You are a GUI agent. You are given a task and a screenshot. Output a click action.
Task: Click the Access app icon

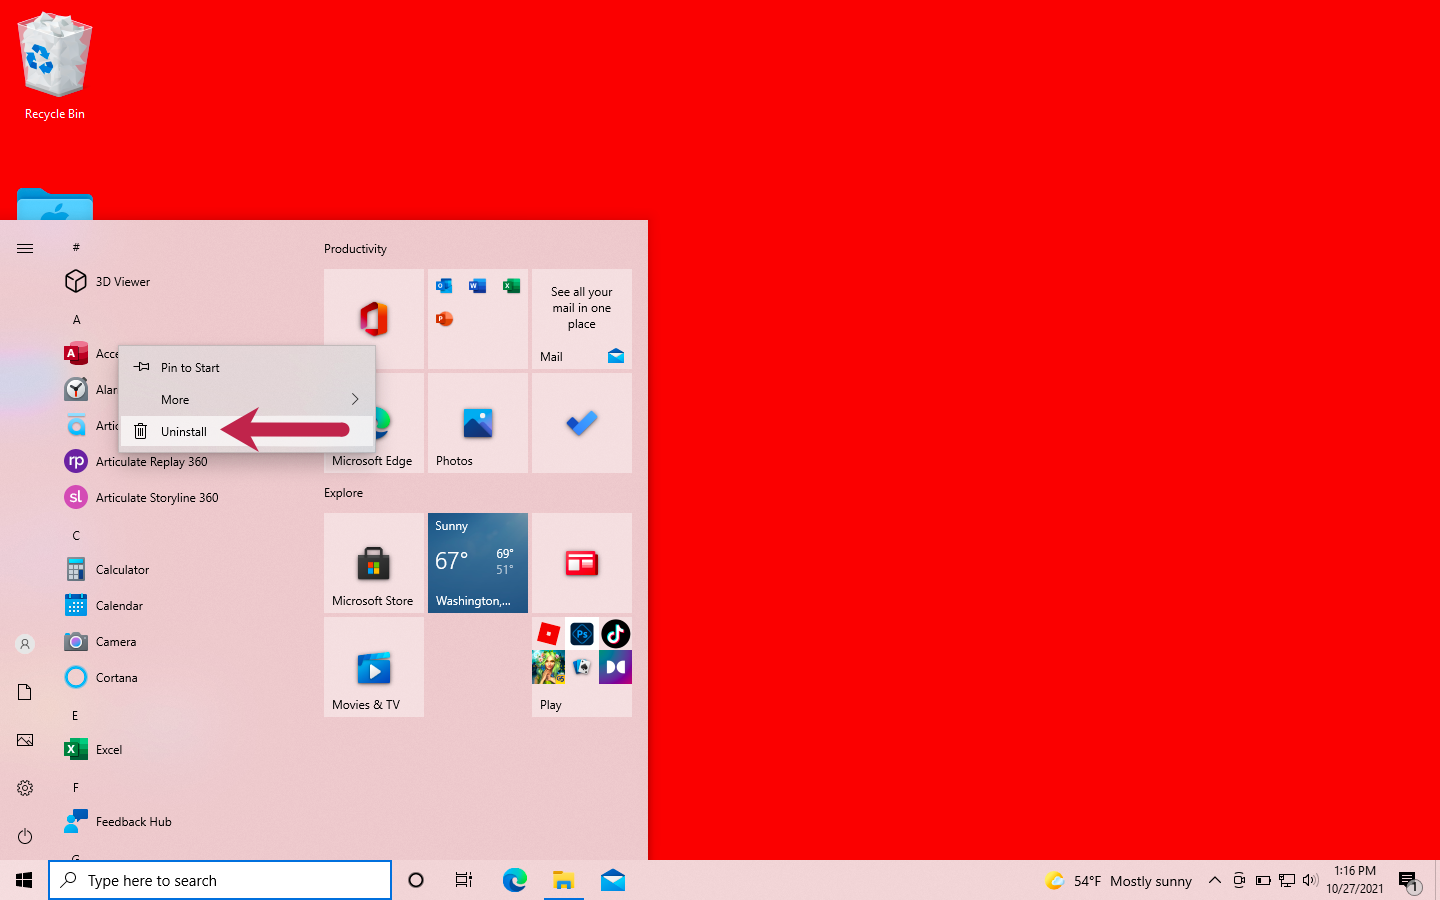click(x=76, y=354)
